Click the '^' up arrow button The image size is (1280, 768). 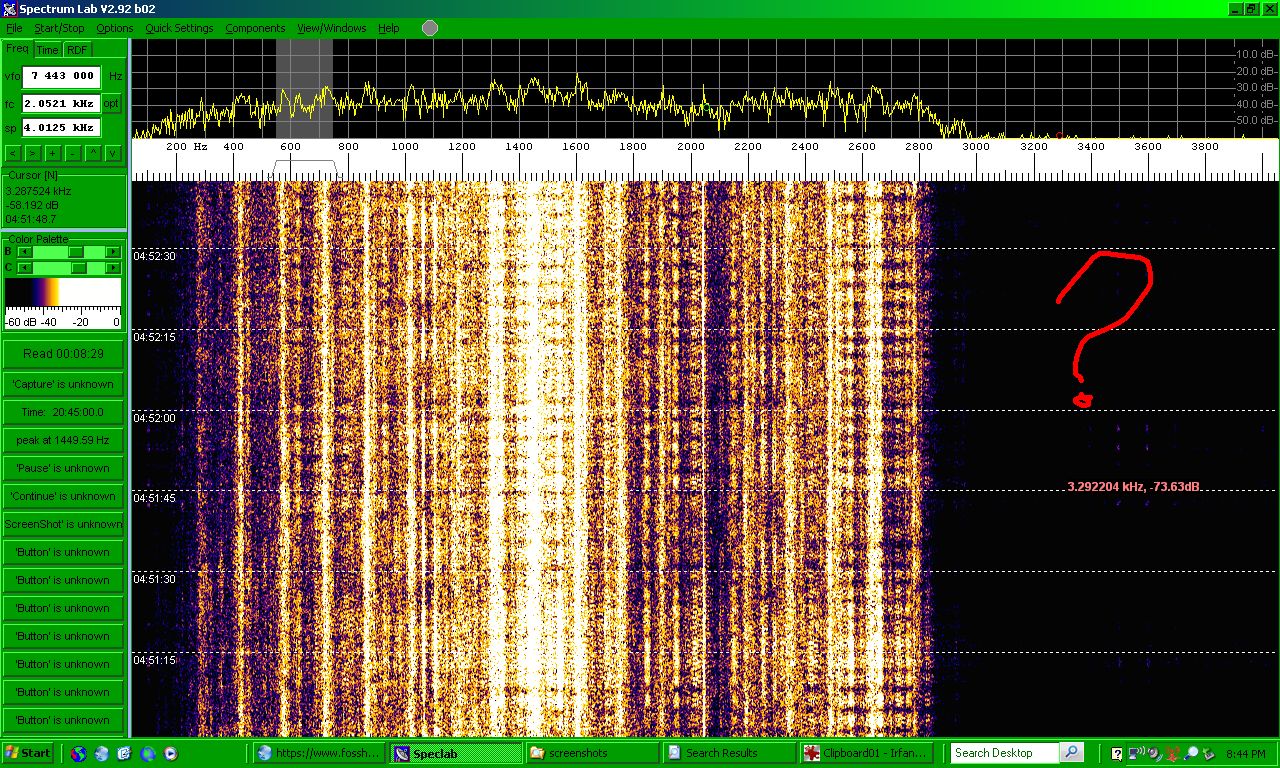tap(93, 153)
